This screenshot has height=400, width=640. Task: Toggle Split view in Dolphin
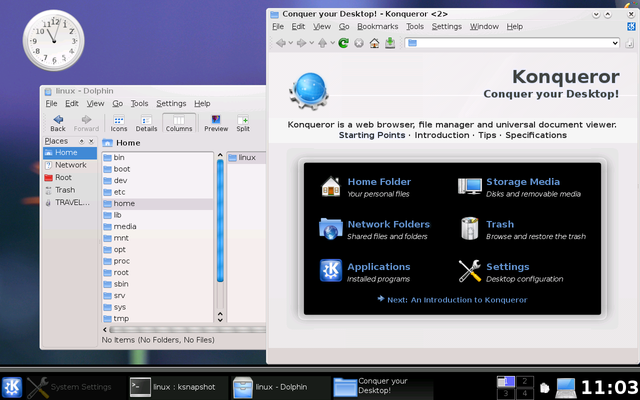click(243, 123)
